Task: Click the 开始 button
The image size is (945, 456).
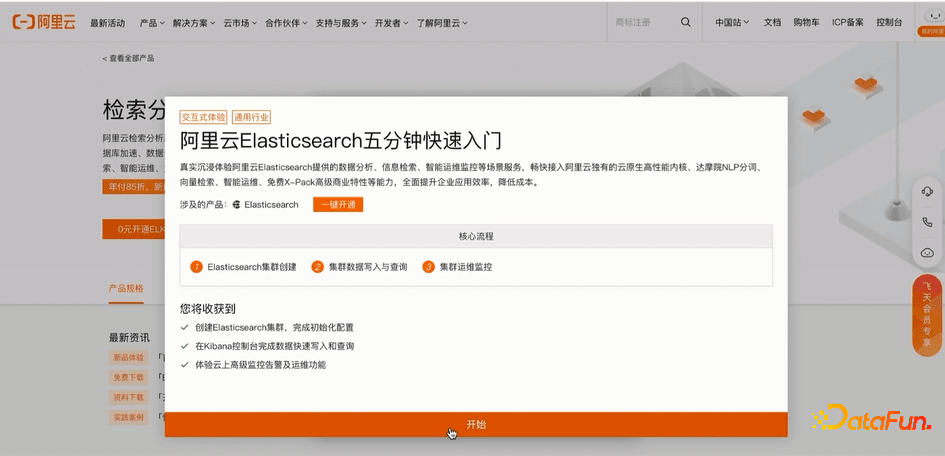Action: [x=476, y=425]
